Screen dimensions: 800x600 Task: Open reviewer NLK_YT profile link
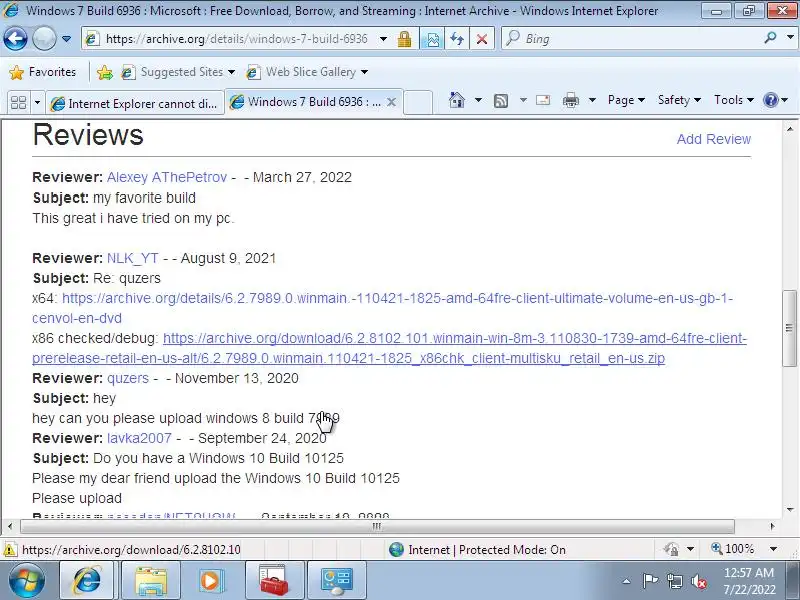coord(133,258)
